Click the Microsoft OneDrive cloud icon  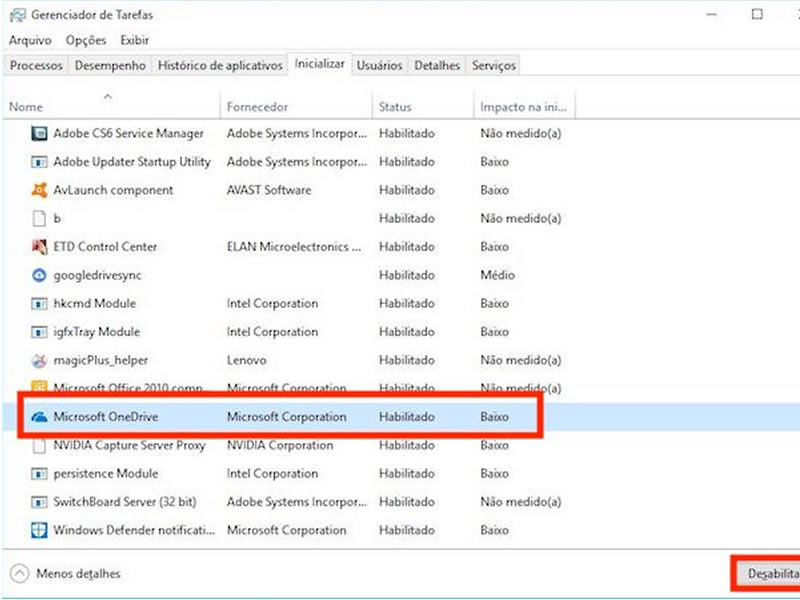coord(40,417)
